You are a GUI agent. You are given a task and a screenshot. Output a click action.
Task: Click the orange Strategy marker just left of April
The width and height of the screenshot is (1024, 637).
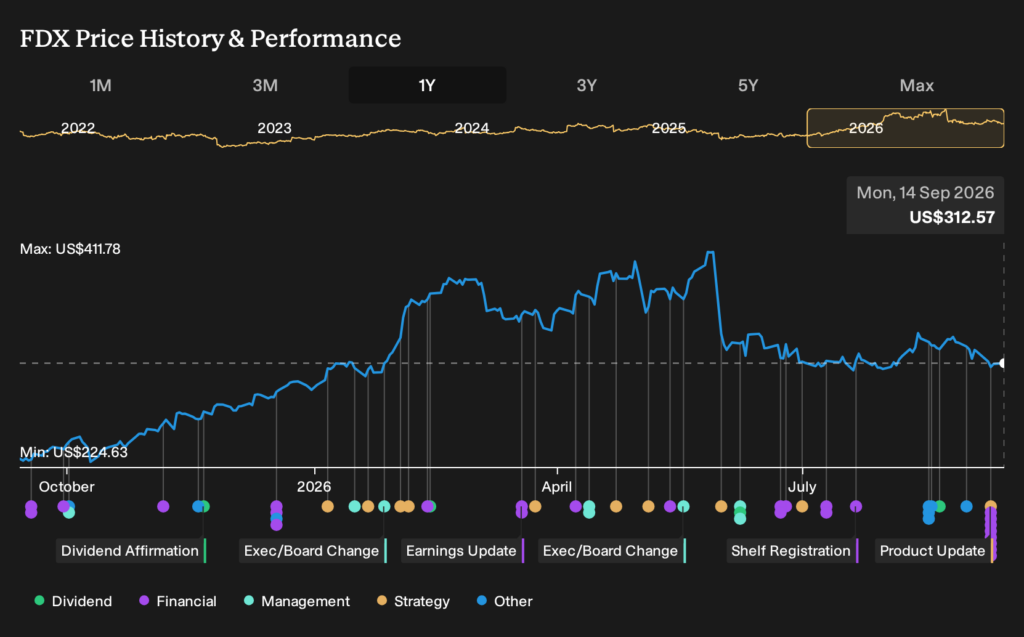535,506
